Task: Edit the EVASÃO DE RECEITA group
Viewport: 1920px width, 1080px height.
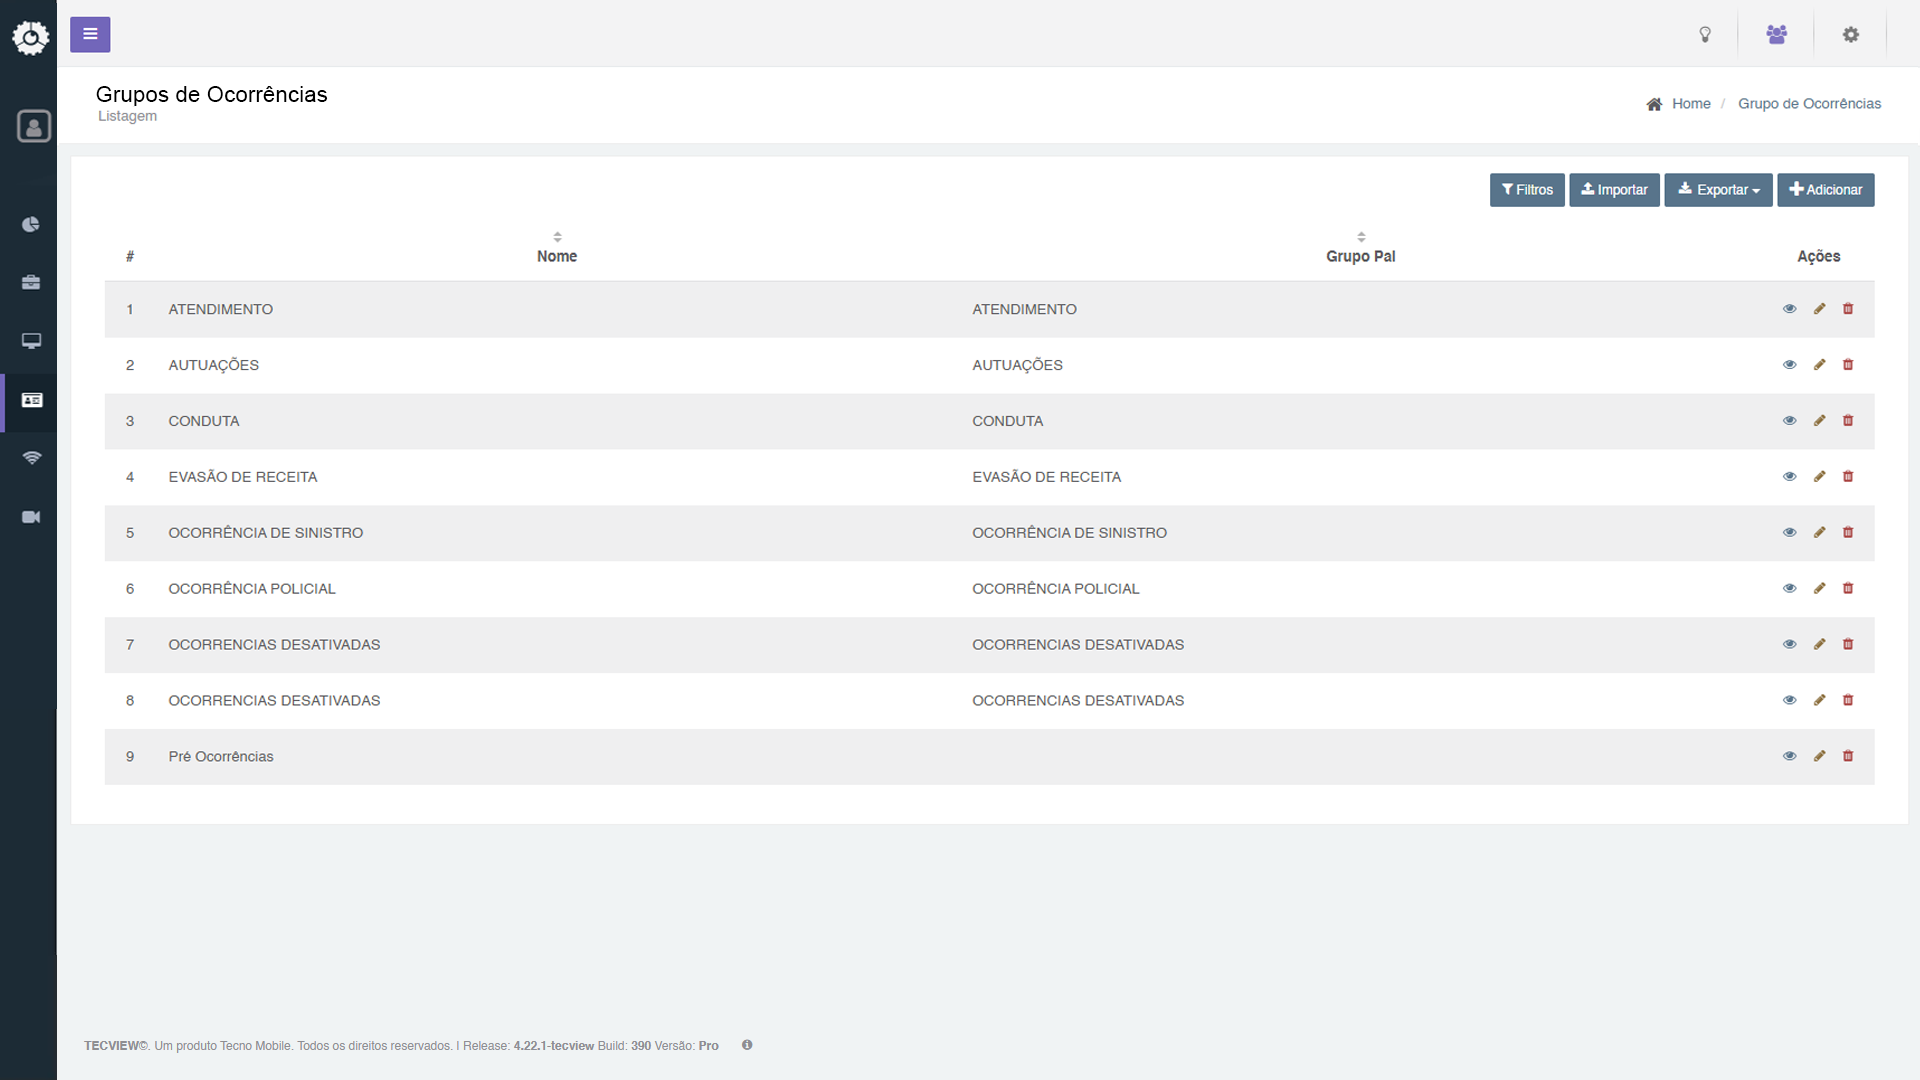Action: (x=1819, y=477)
